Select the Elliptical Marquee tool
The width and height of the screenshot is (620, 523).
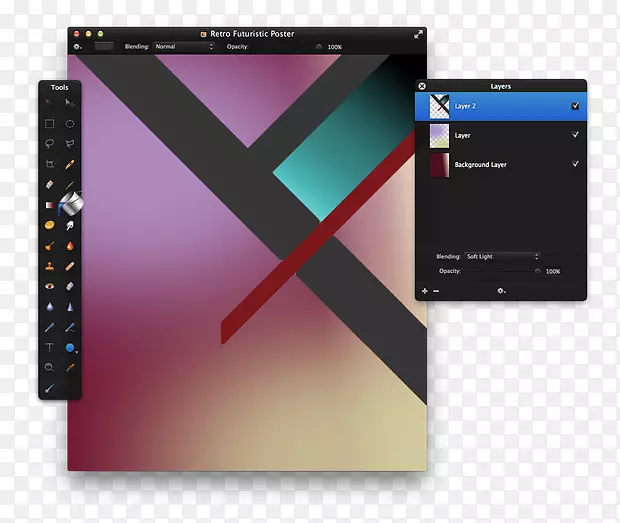point(70,124)
